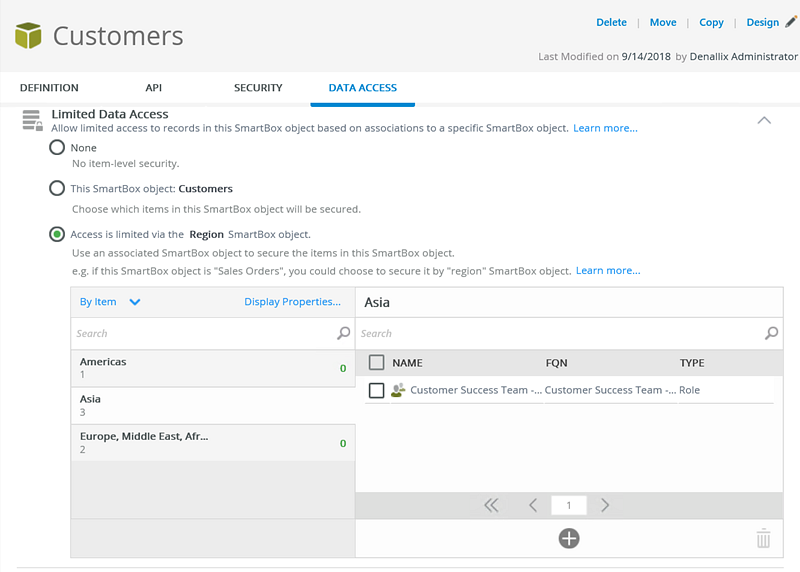Click the right panel search magnifier icon
Screen dimensions: 800x572
(x=771, y=333)
